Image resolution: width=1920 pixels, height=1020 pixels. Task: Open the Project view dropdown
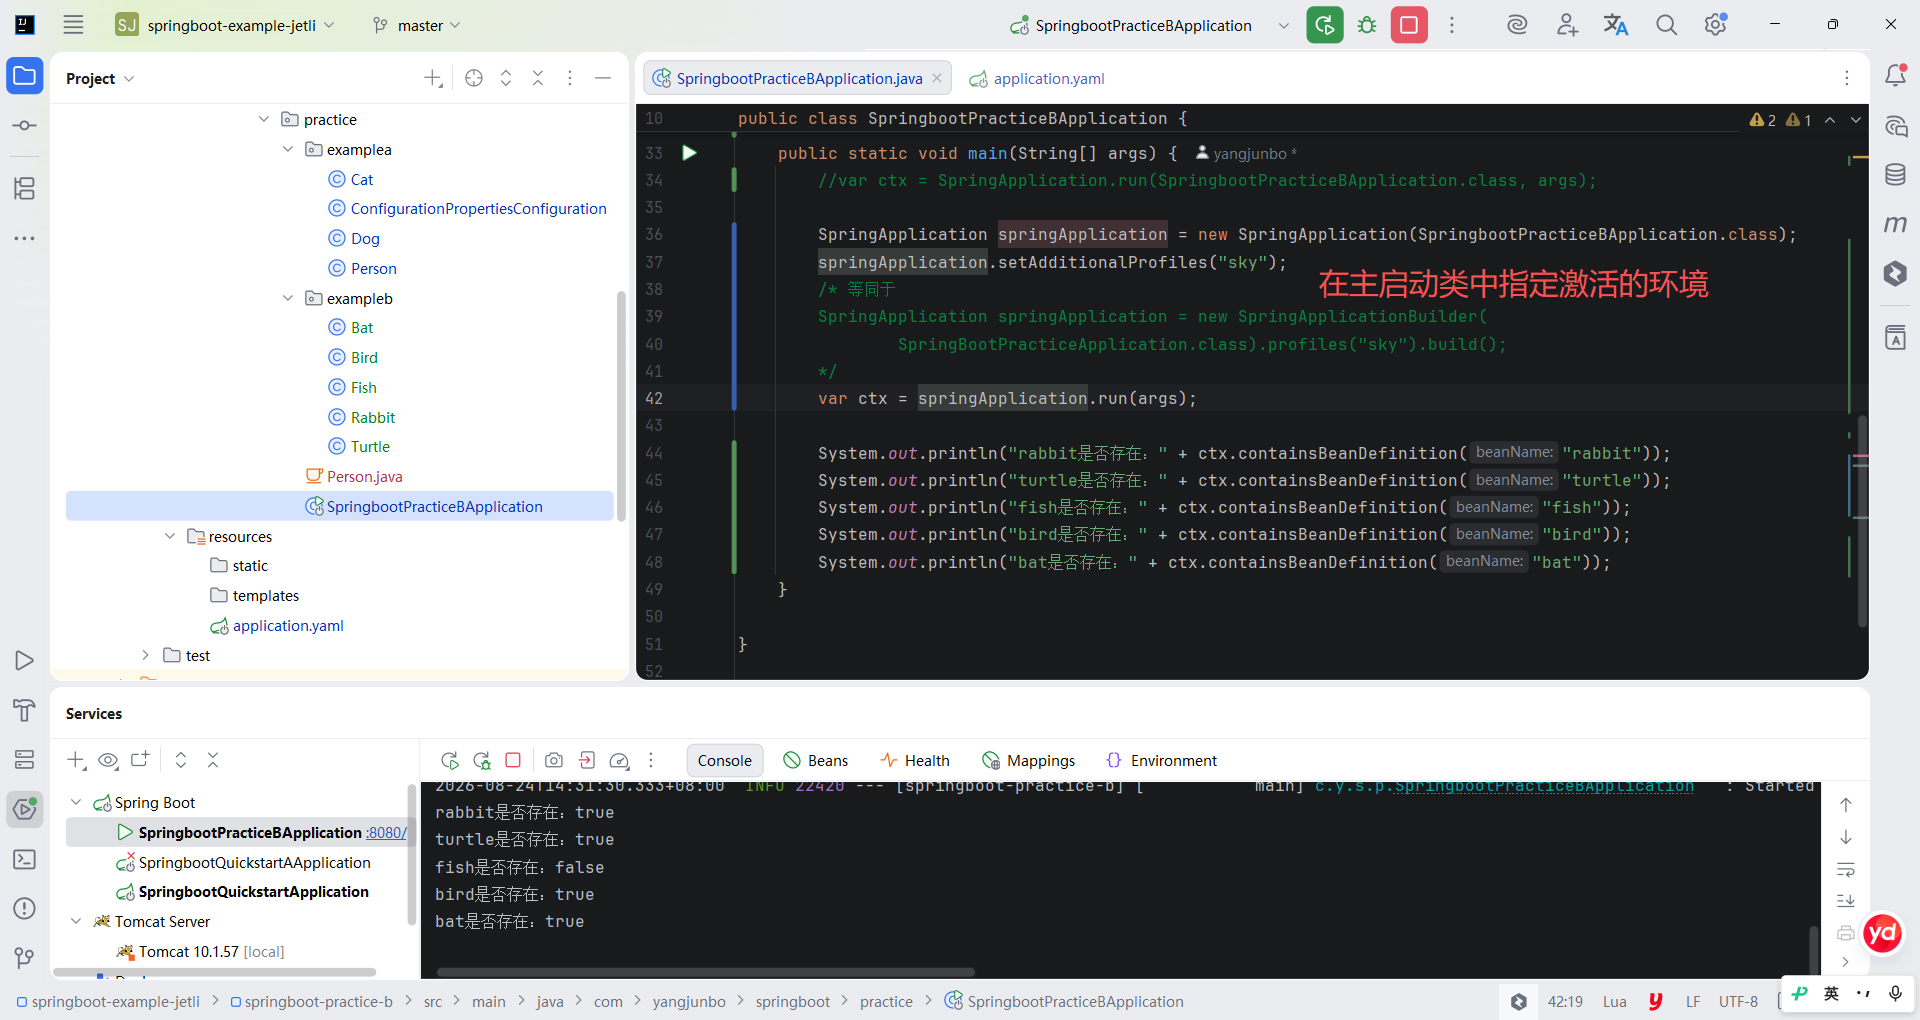[100, 78]
